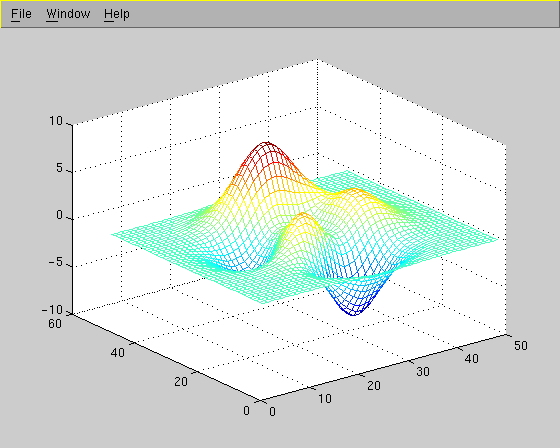
Task: Click the x-axis label 10
Action: [325, 398]
